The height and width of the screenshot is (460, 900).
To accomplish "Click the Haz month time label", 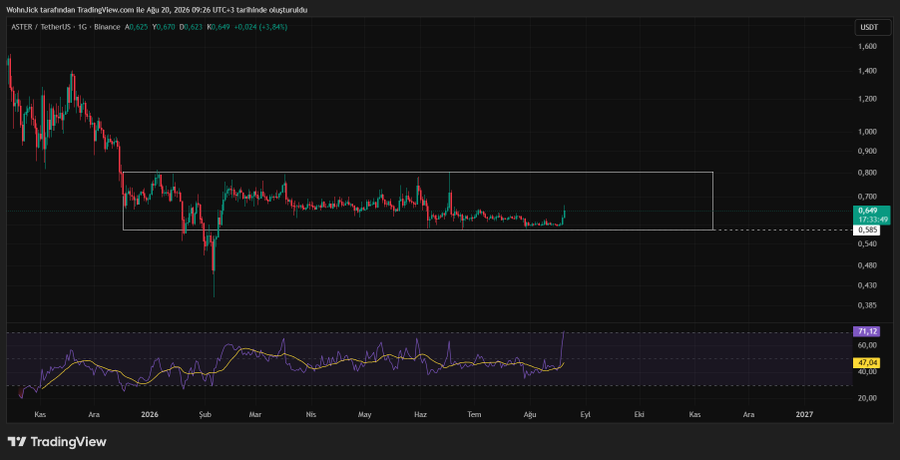I will [421, 414].
